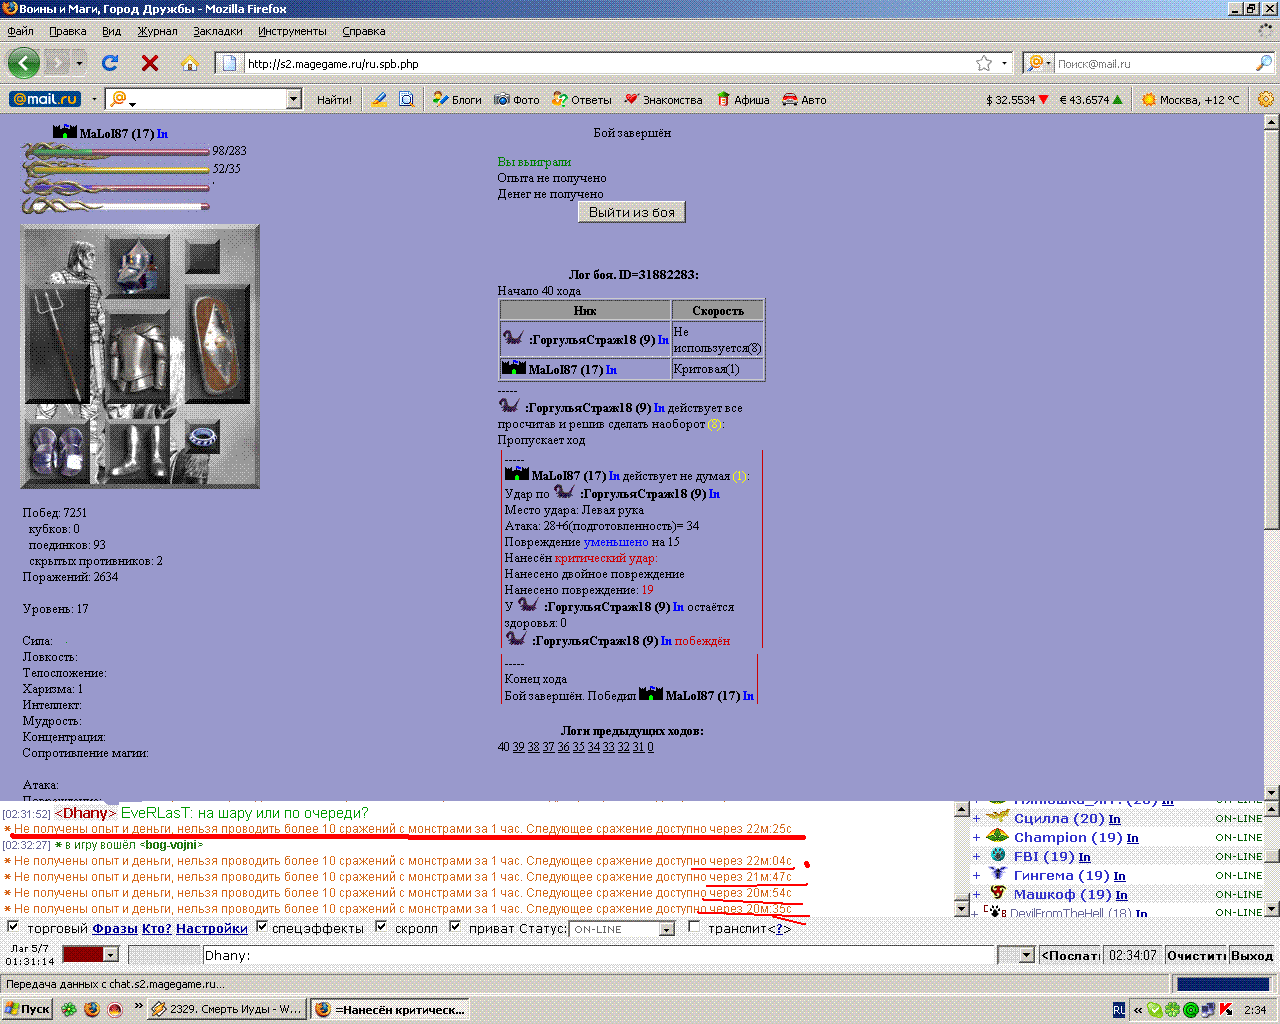Toggle the приват checkbox
Screen dimensions: 1280x1024
455,927
